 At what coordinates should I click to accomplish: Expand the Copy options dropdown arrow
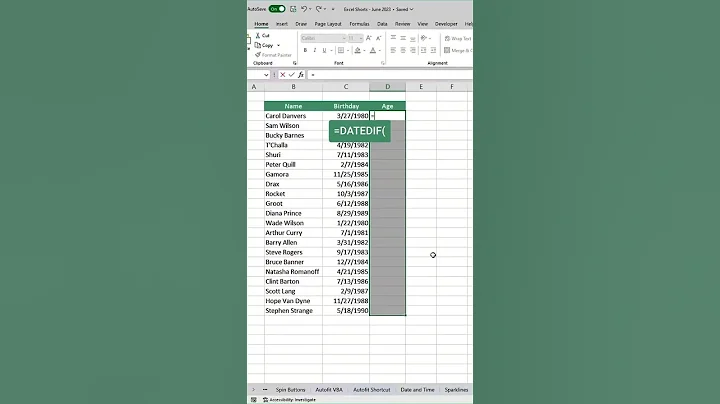tap(278, 45)
